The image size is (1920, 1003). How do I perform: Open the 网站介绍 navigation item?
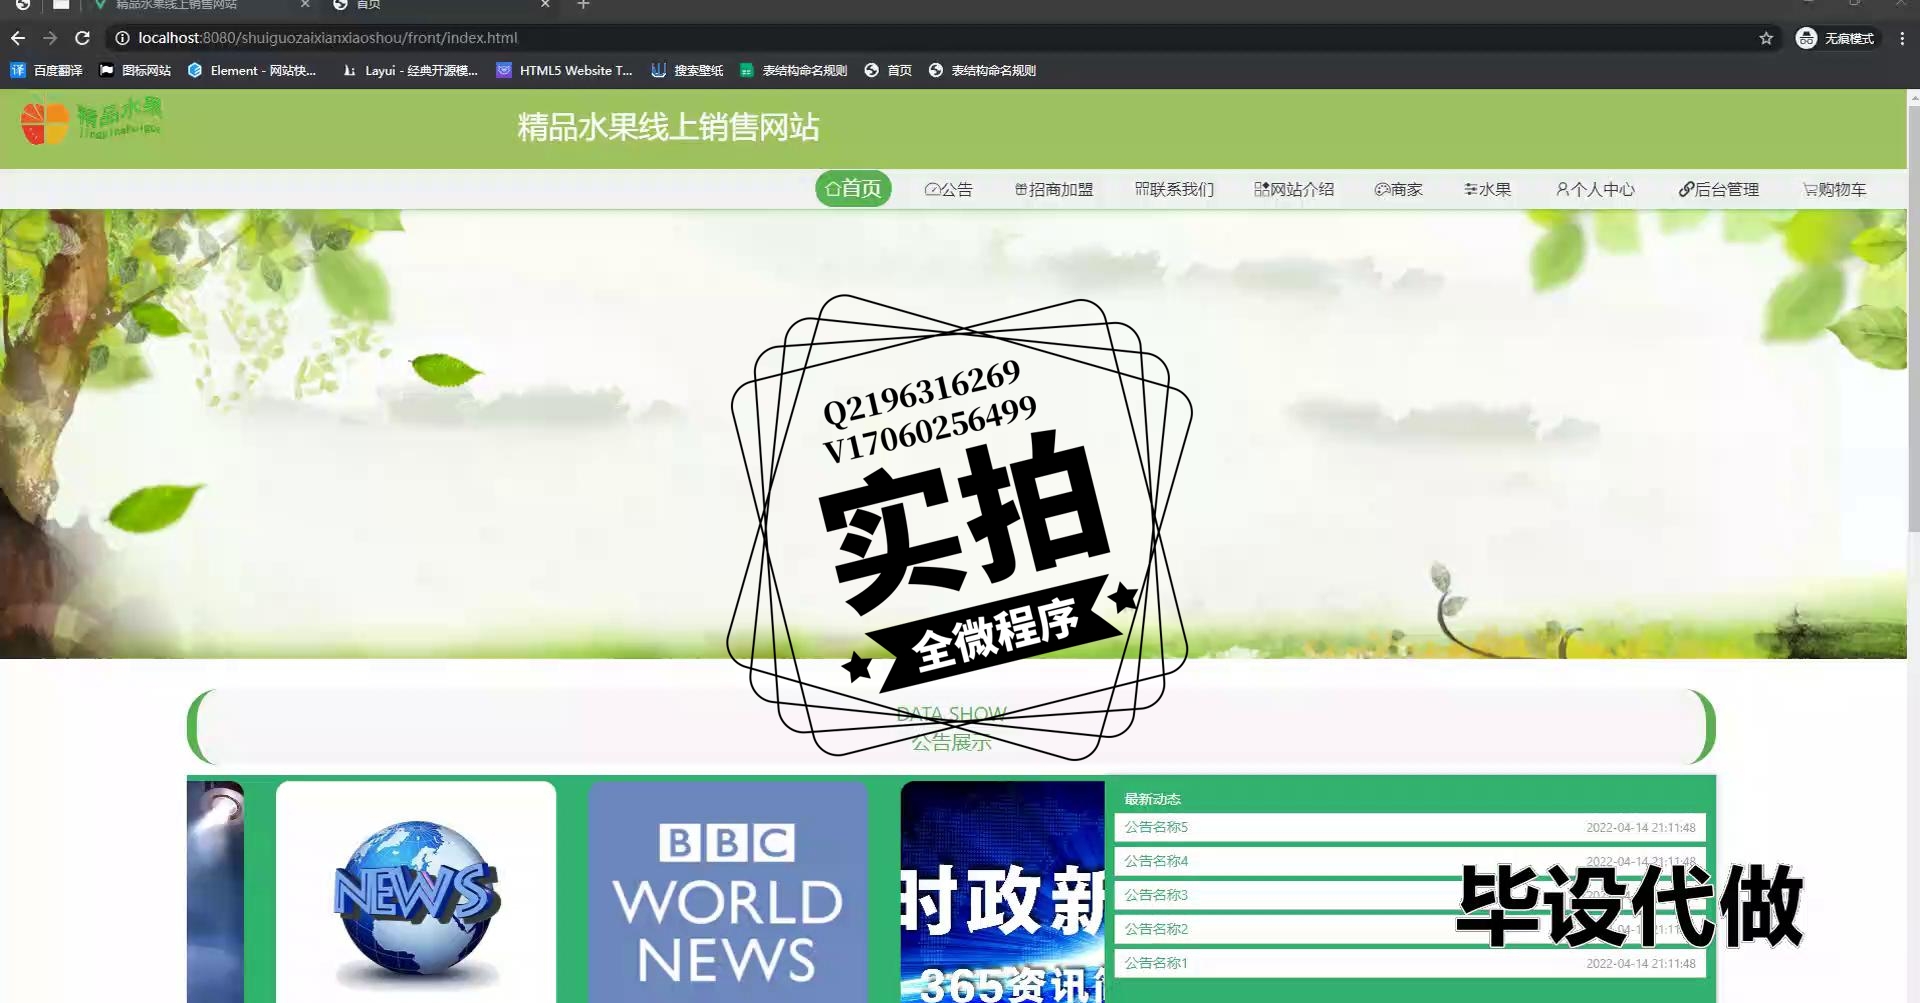(1294, 189)
